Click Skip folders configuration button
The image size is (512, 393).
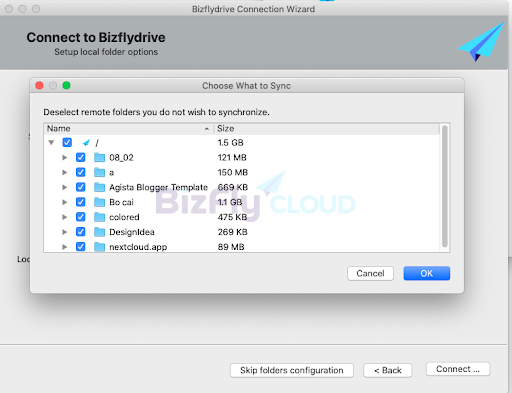click(x=292, y=370)
